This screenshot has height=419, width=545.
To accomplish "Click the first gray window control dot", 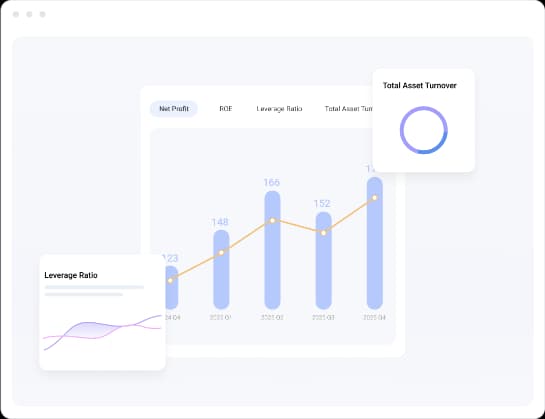I will pos(16,14).
